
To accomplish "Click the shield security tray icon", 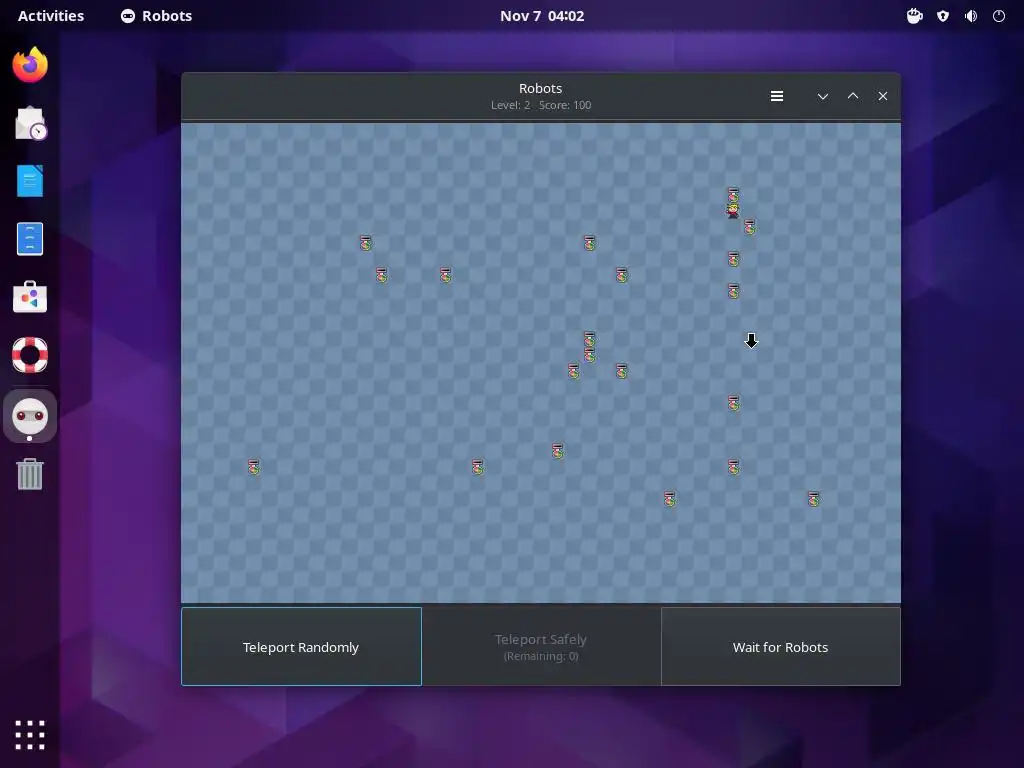I will click(x=943, y=16).
